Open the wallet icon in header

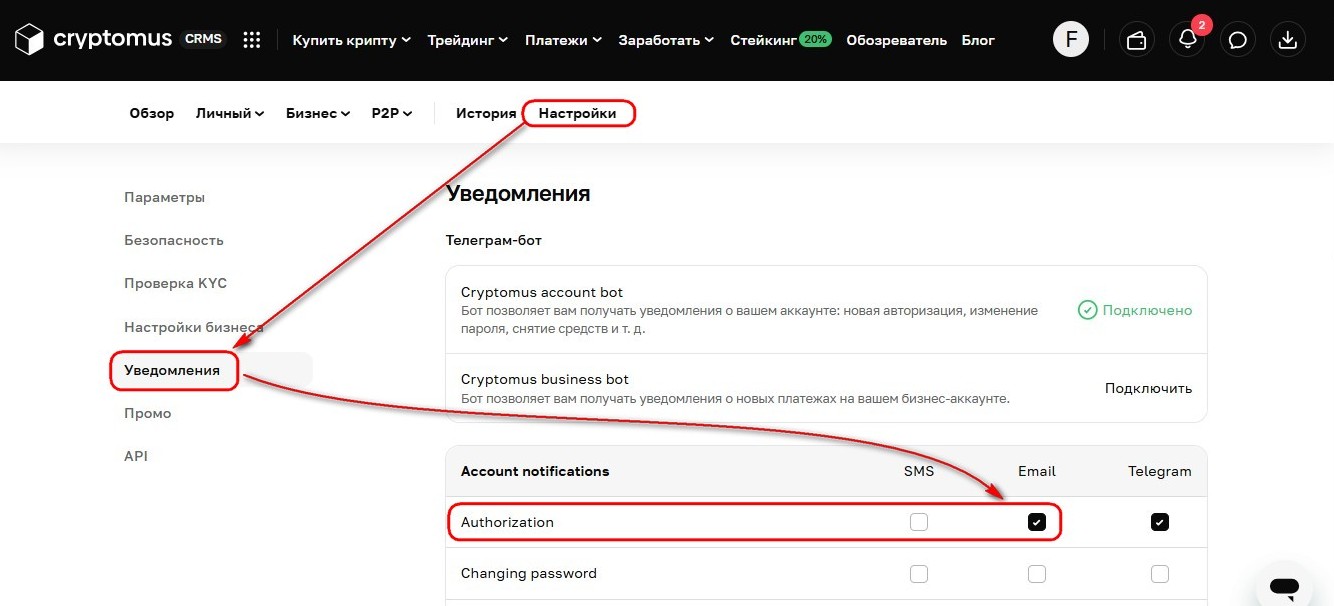1136,40
